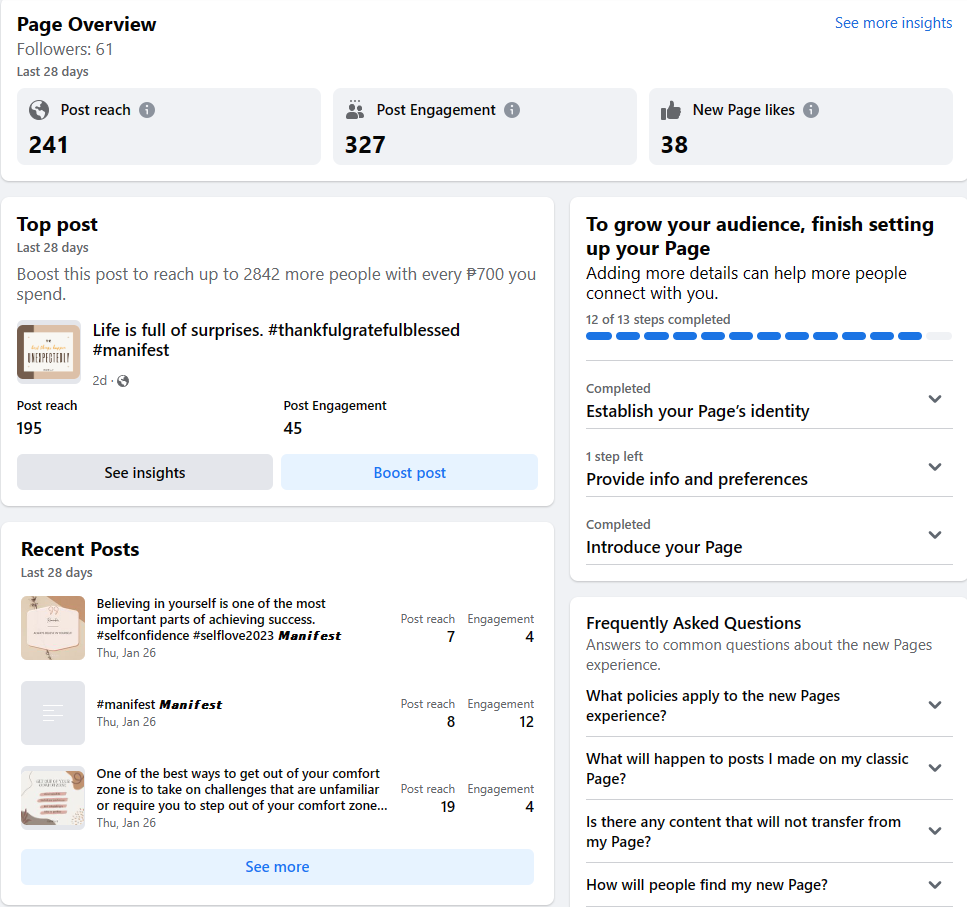Click the New Page likes value 38
Image resolution: width=967 pixels, height=907 pixels.
tap(674, 145)
